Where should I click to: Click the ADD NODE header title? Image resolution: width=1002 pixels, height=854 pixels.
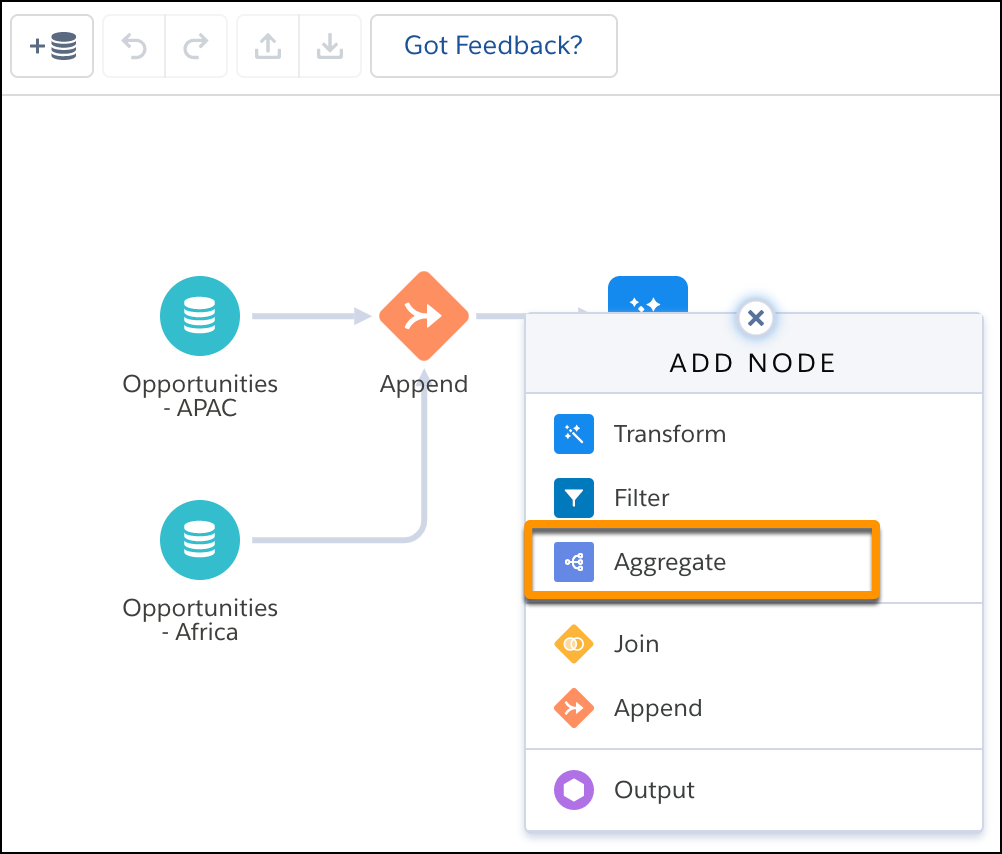(x=753, y=363)
